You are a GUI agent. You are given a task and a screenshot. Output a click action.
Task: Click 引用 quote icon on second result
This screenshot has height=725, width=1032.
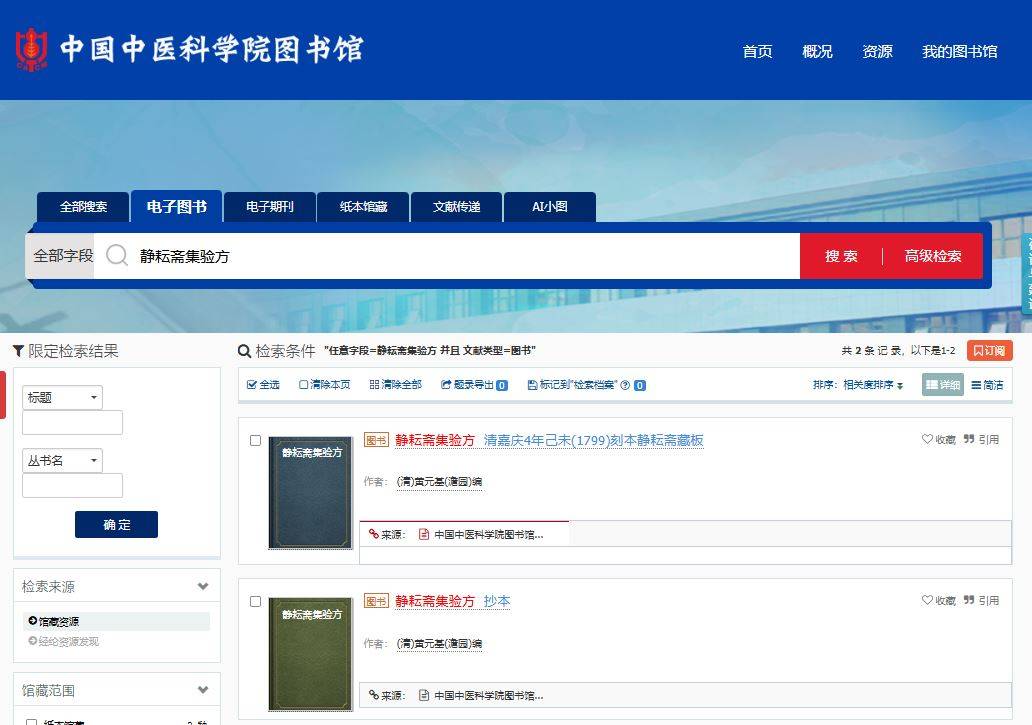click(x=969, y=601)
